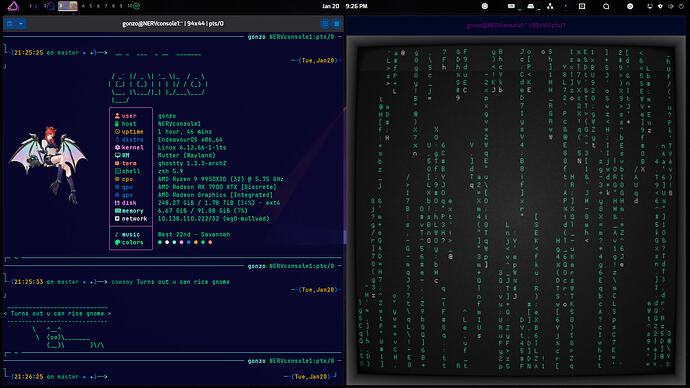Click term value ghostty 1.2.3-arch2
This screenshot has width=690, height=388.
[192, 163]
